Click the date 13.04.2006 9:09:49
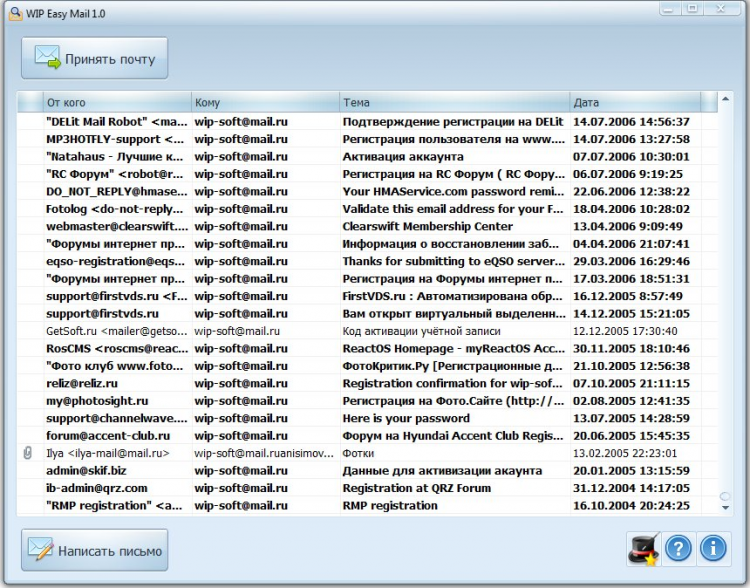750x588 pixels. click(x=628, y=226)
